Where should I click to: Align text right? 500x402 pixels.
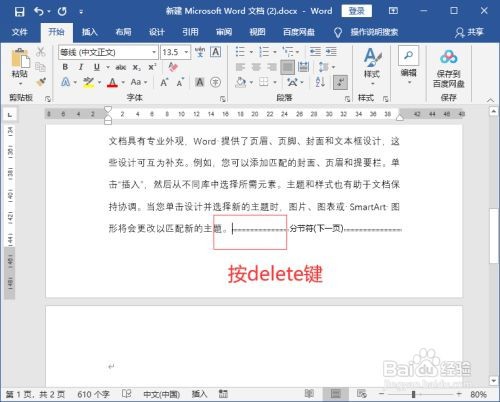(272, 67)
